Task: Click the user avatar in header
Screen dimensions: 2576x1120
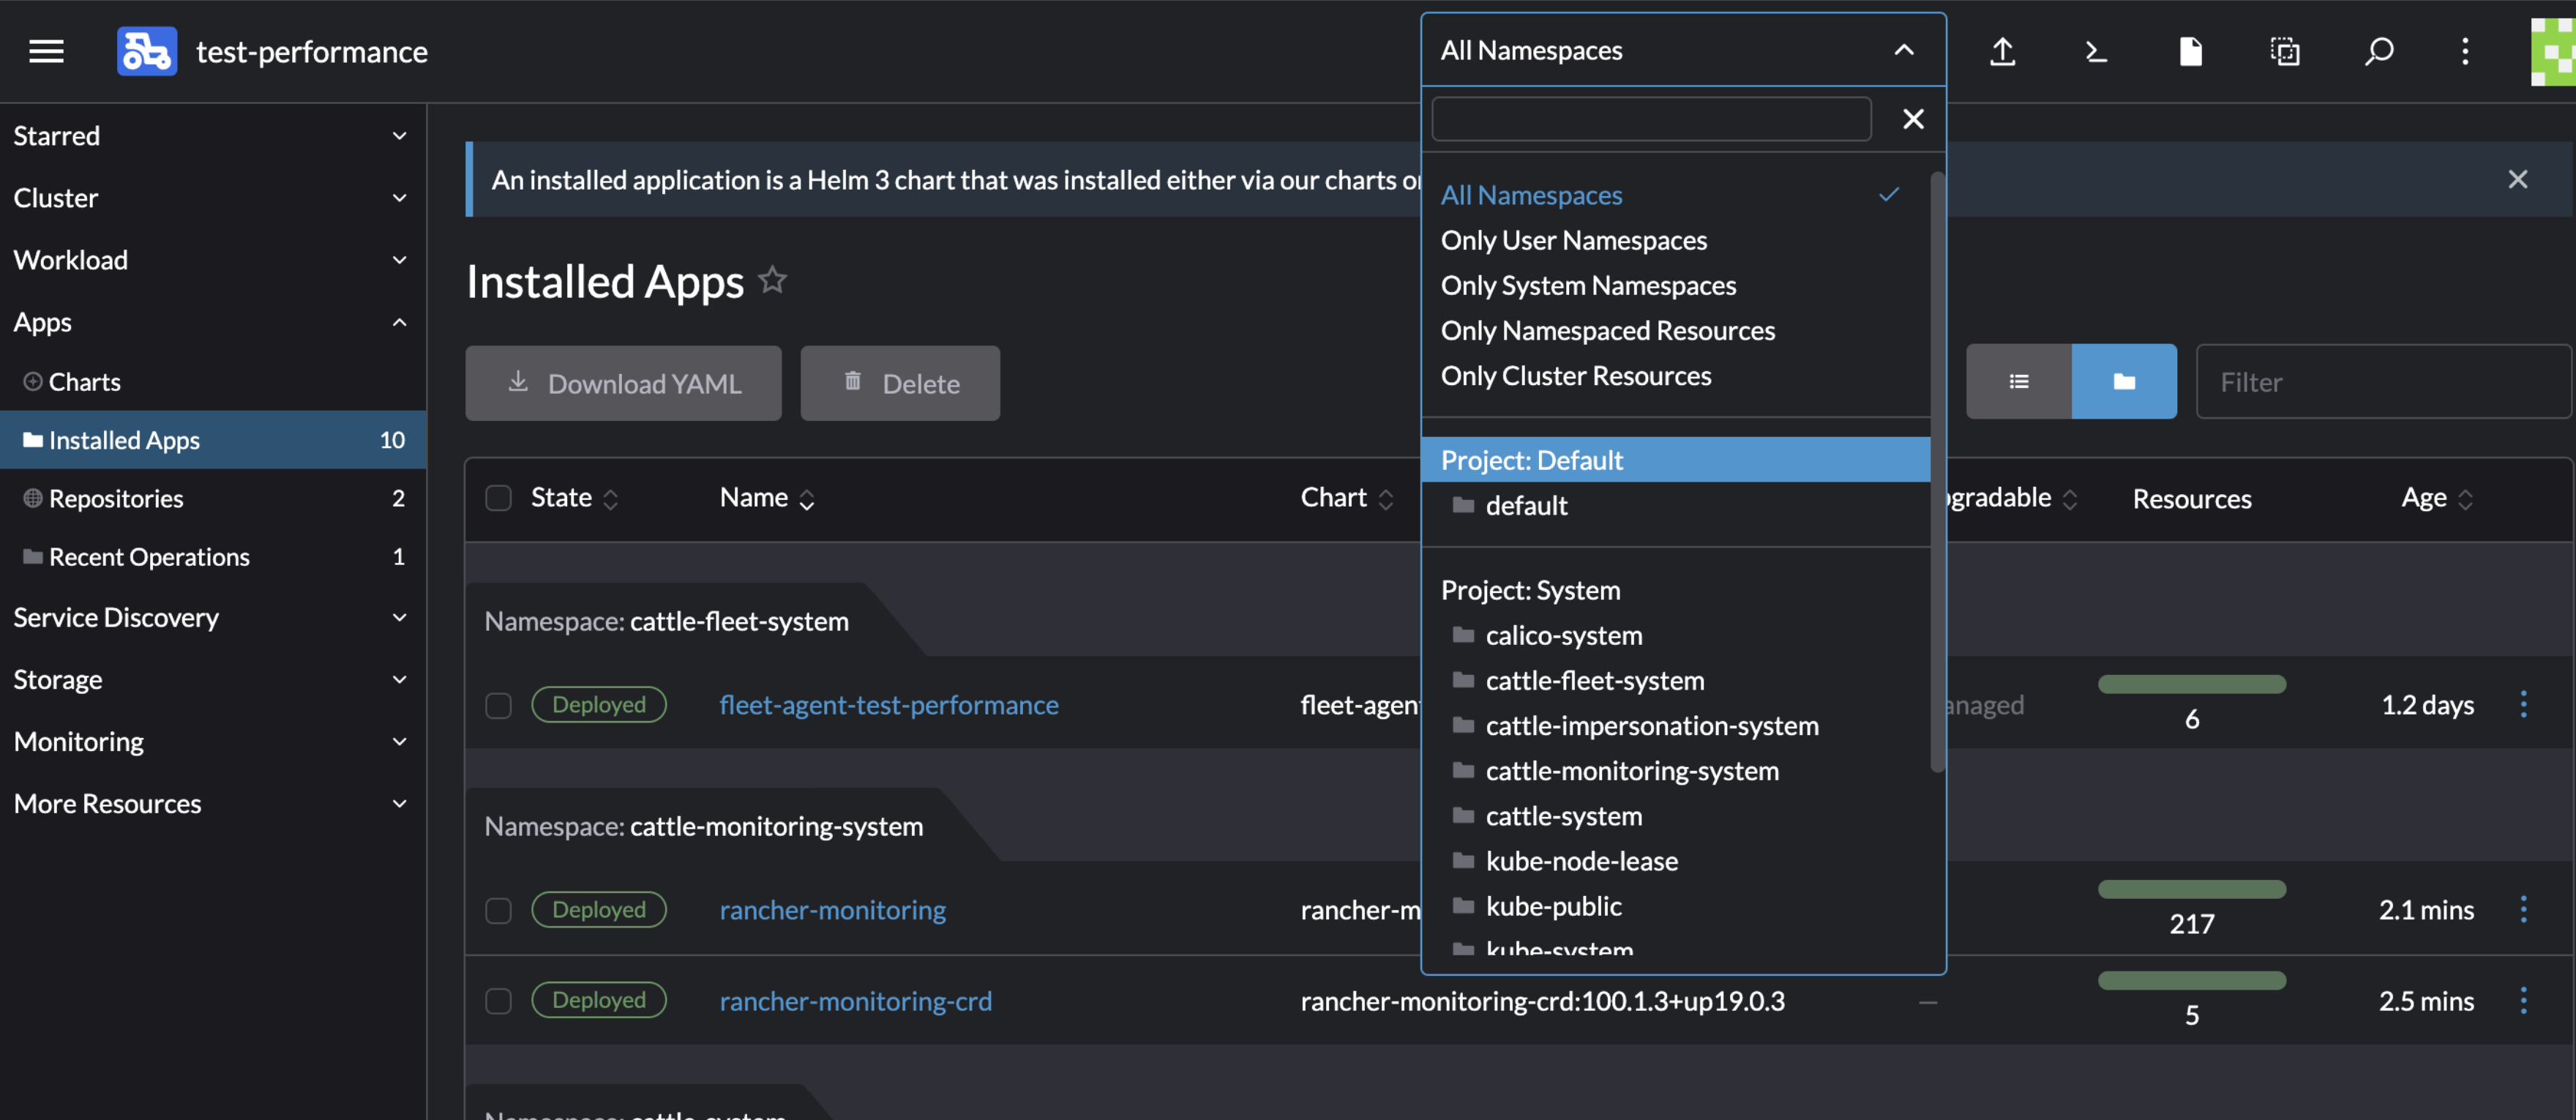Action: (2553, 51)
